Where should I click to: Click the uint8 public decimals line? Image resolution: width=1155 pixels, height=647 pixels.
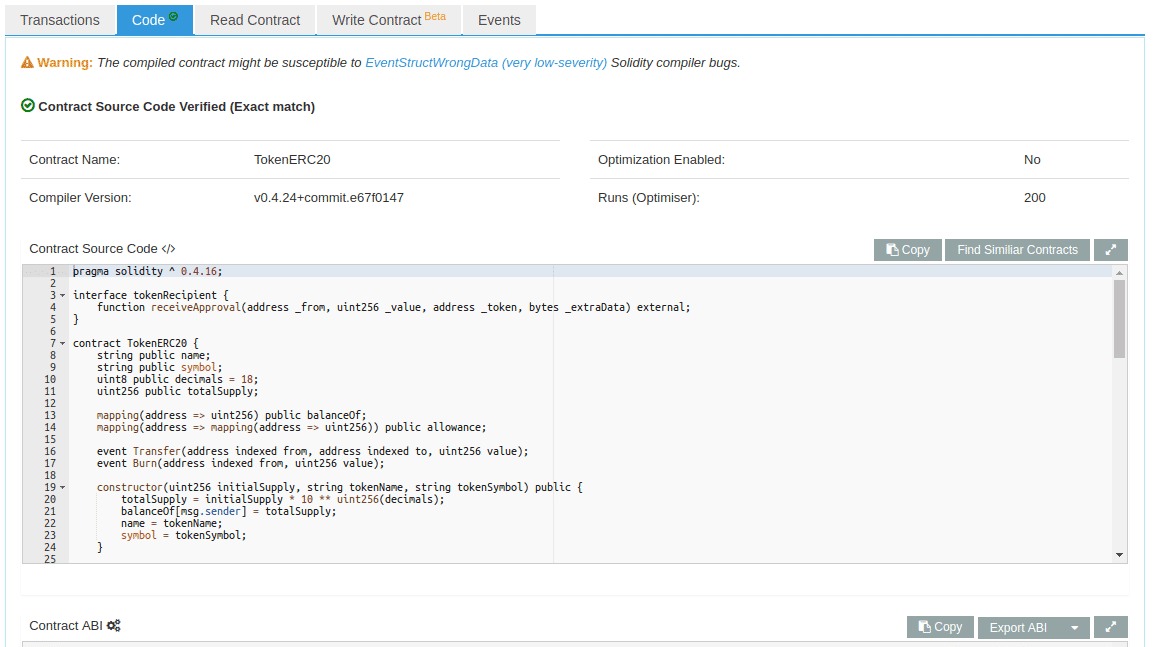(x=178, y=380)
